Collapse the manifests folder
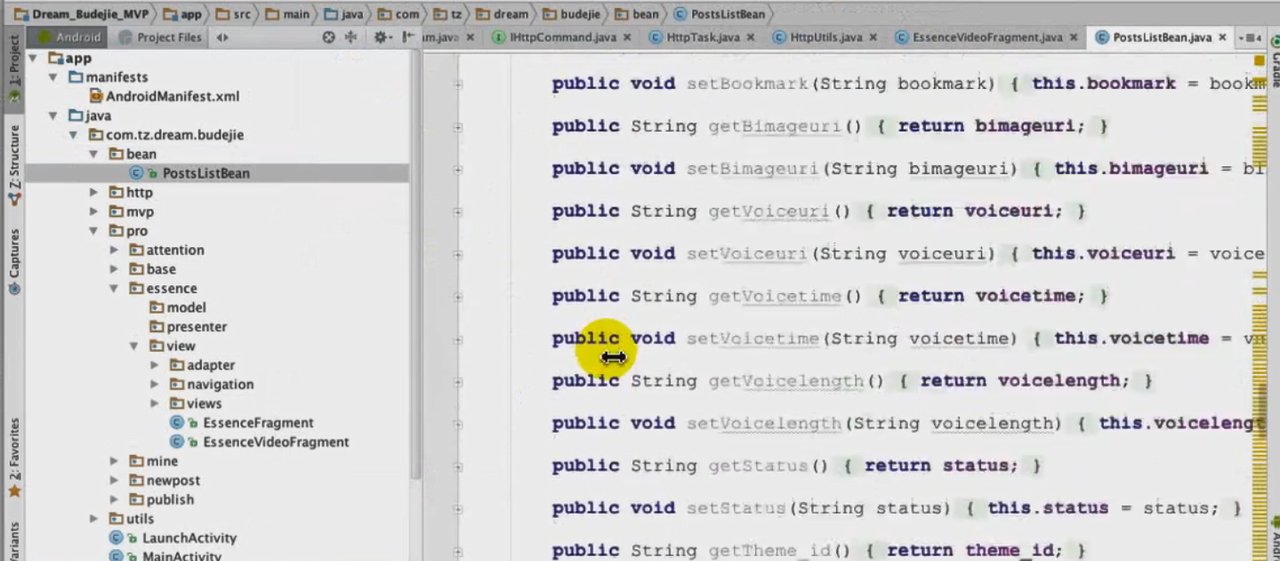Screen dimensions: 1280x561 coord(54,77)
